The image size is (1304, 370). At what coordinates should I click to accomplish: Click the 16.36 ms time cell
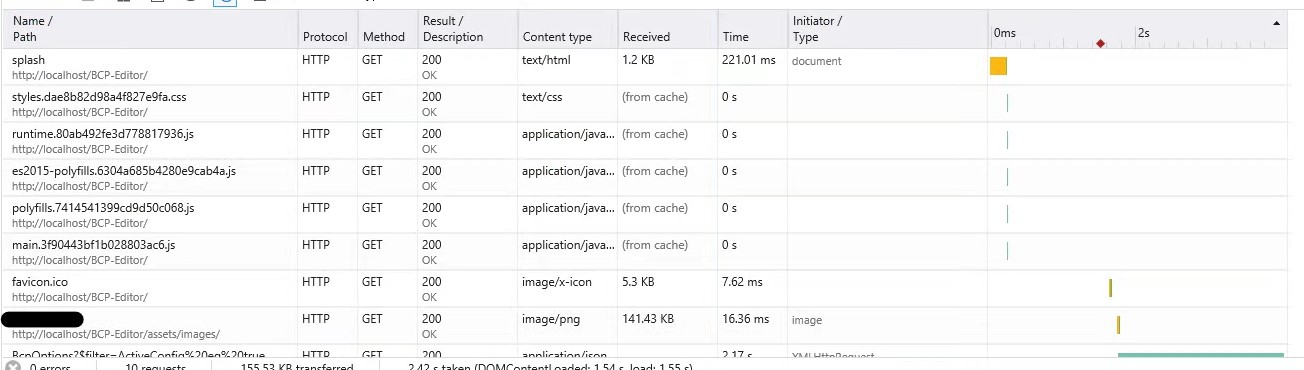[746, 319]
